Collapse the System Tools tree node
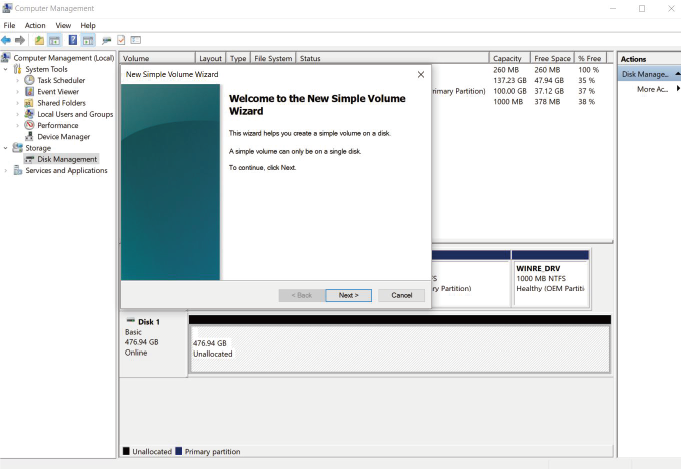Viewport: 682px width, 469px height. (x=6, y=70)
